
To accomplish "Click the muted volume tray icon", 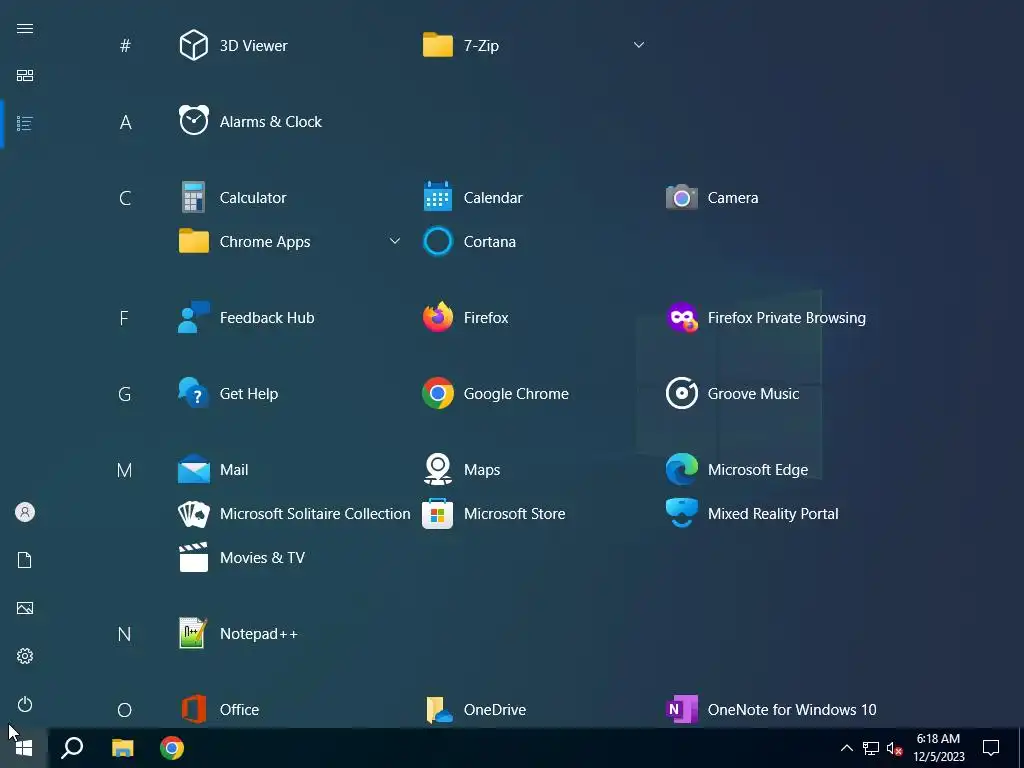I will 894,748.
